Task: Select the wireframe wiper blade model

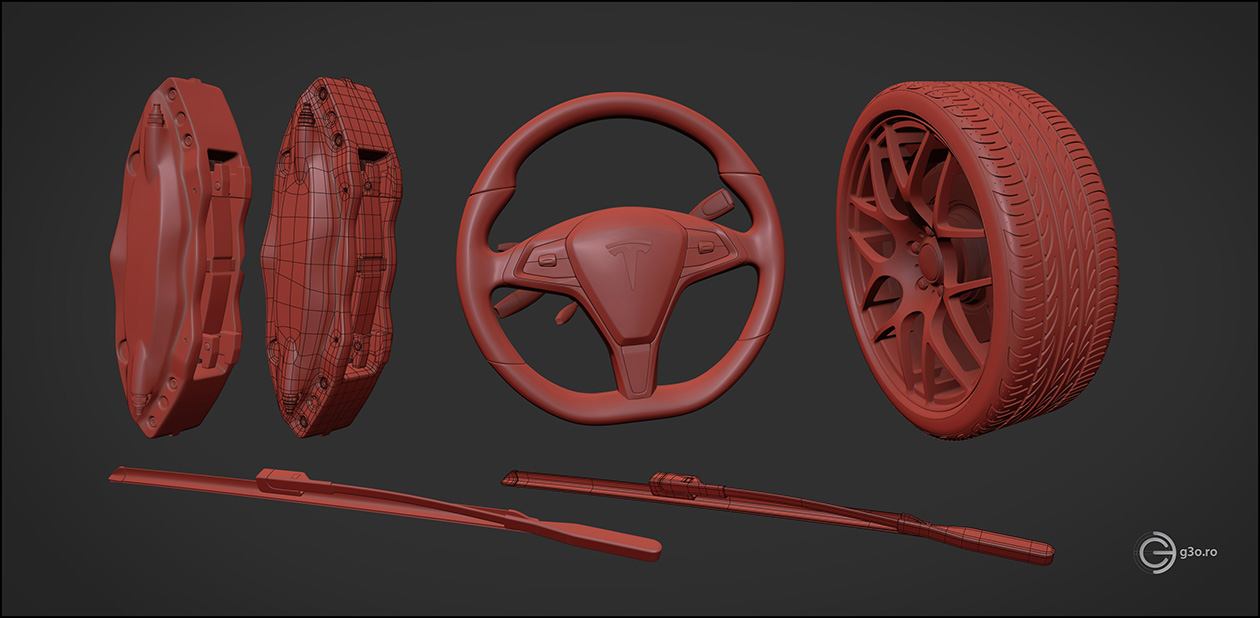Action: tap(780, 510)
